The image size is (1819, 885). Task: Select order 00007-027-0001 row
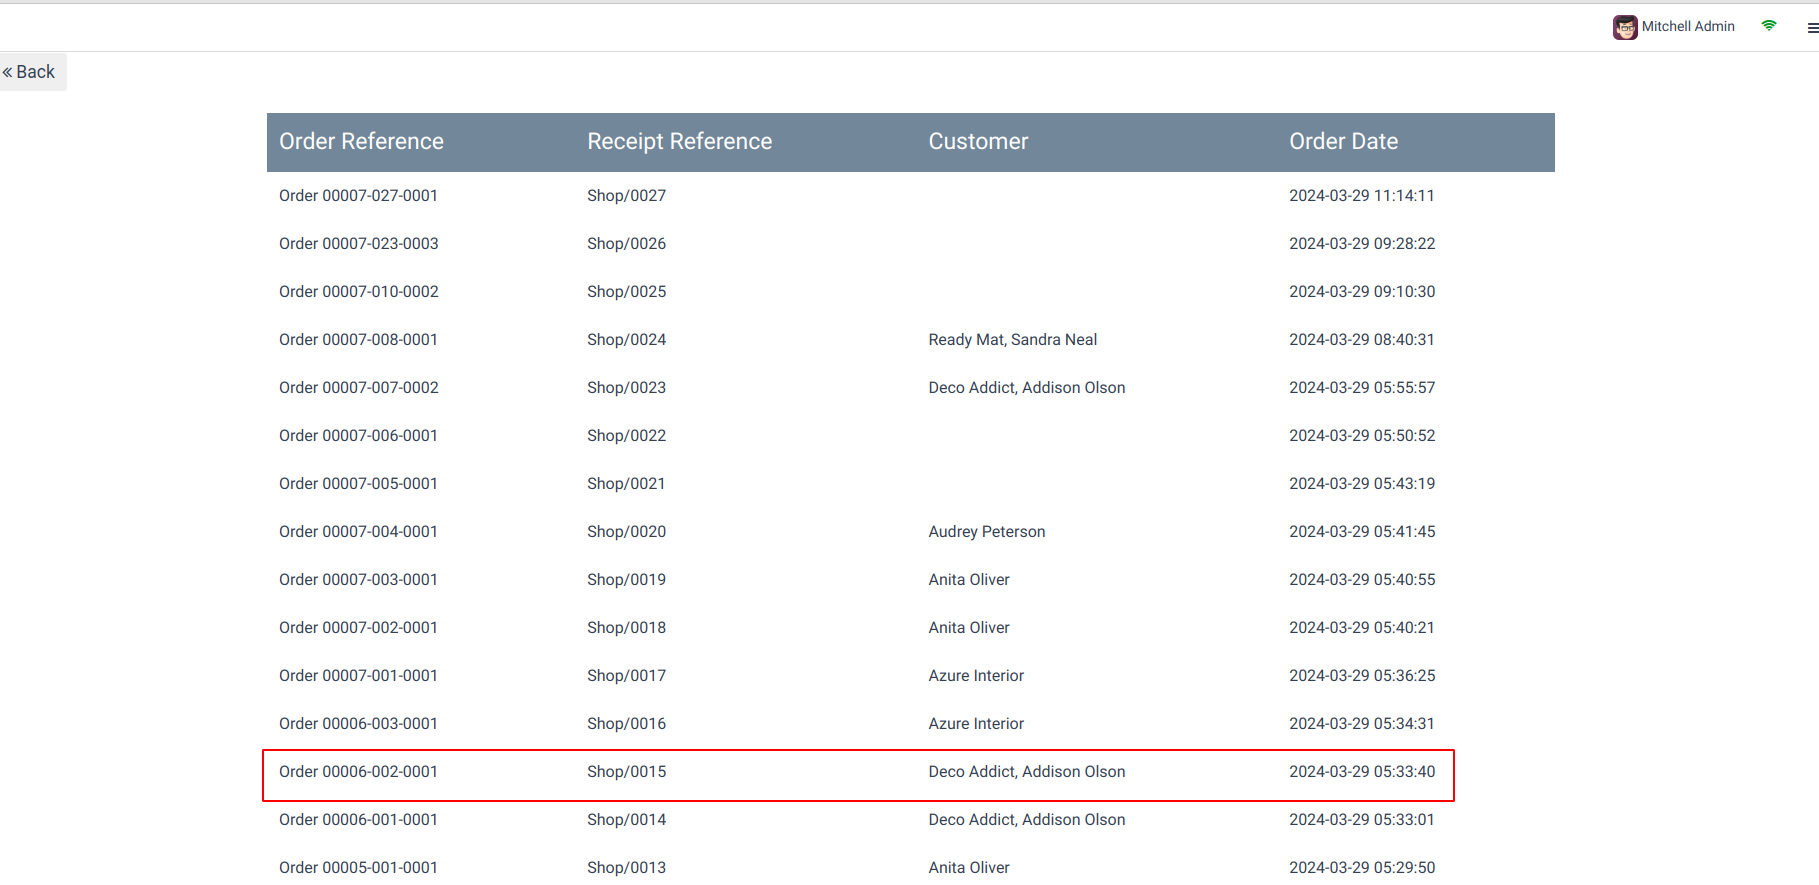tap(910, 196)
